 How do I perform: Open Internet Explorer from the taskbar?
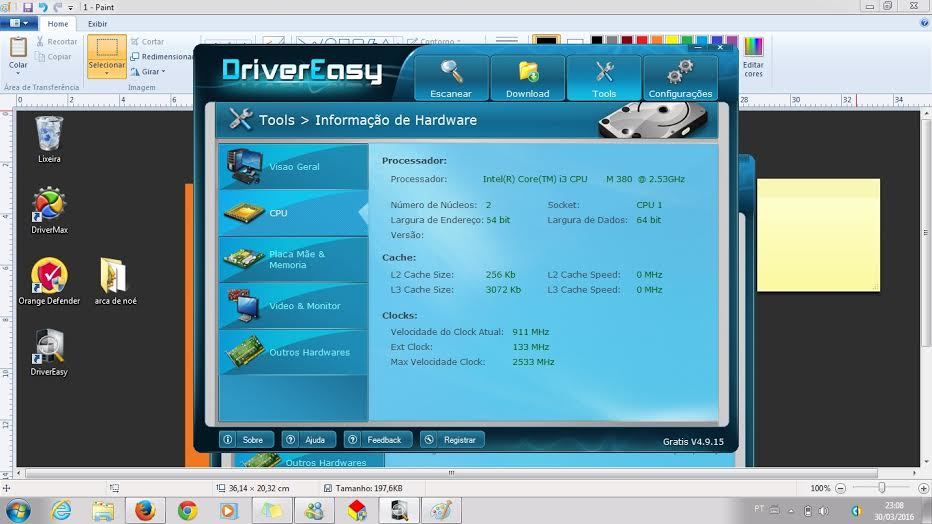click(61, 510)
